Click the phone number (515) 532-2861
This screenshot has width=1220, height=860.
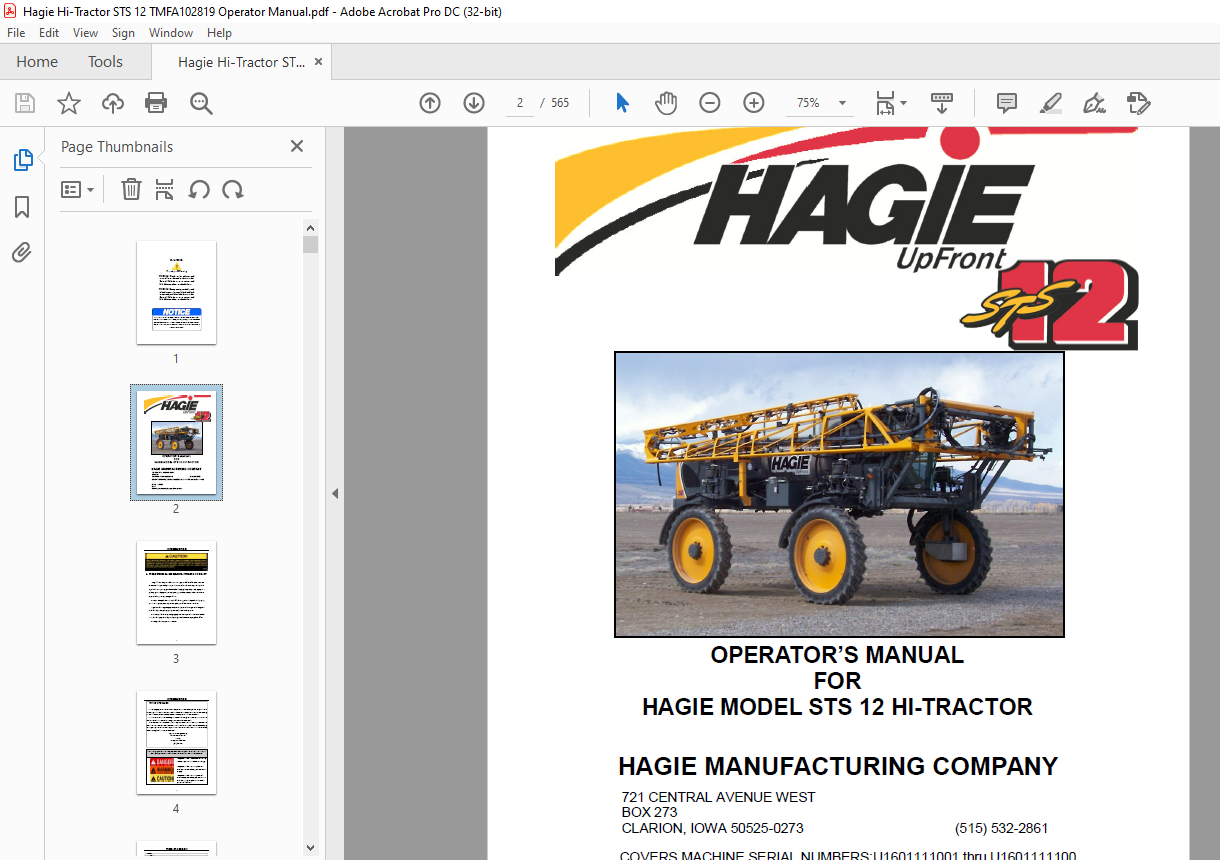[x=1001, y=828]
